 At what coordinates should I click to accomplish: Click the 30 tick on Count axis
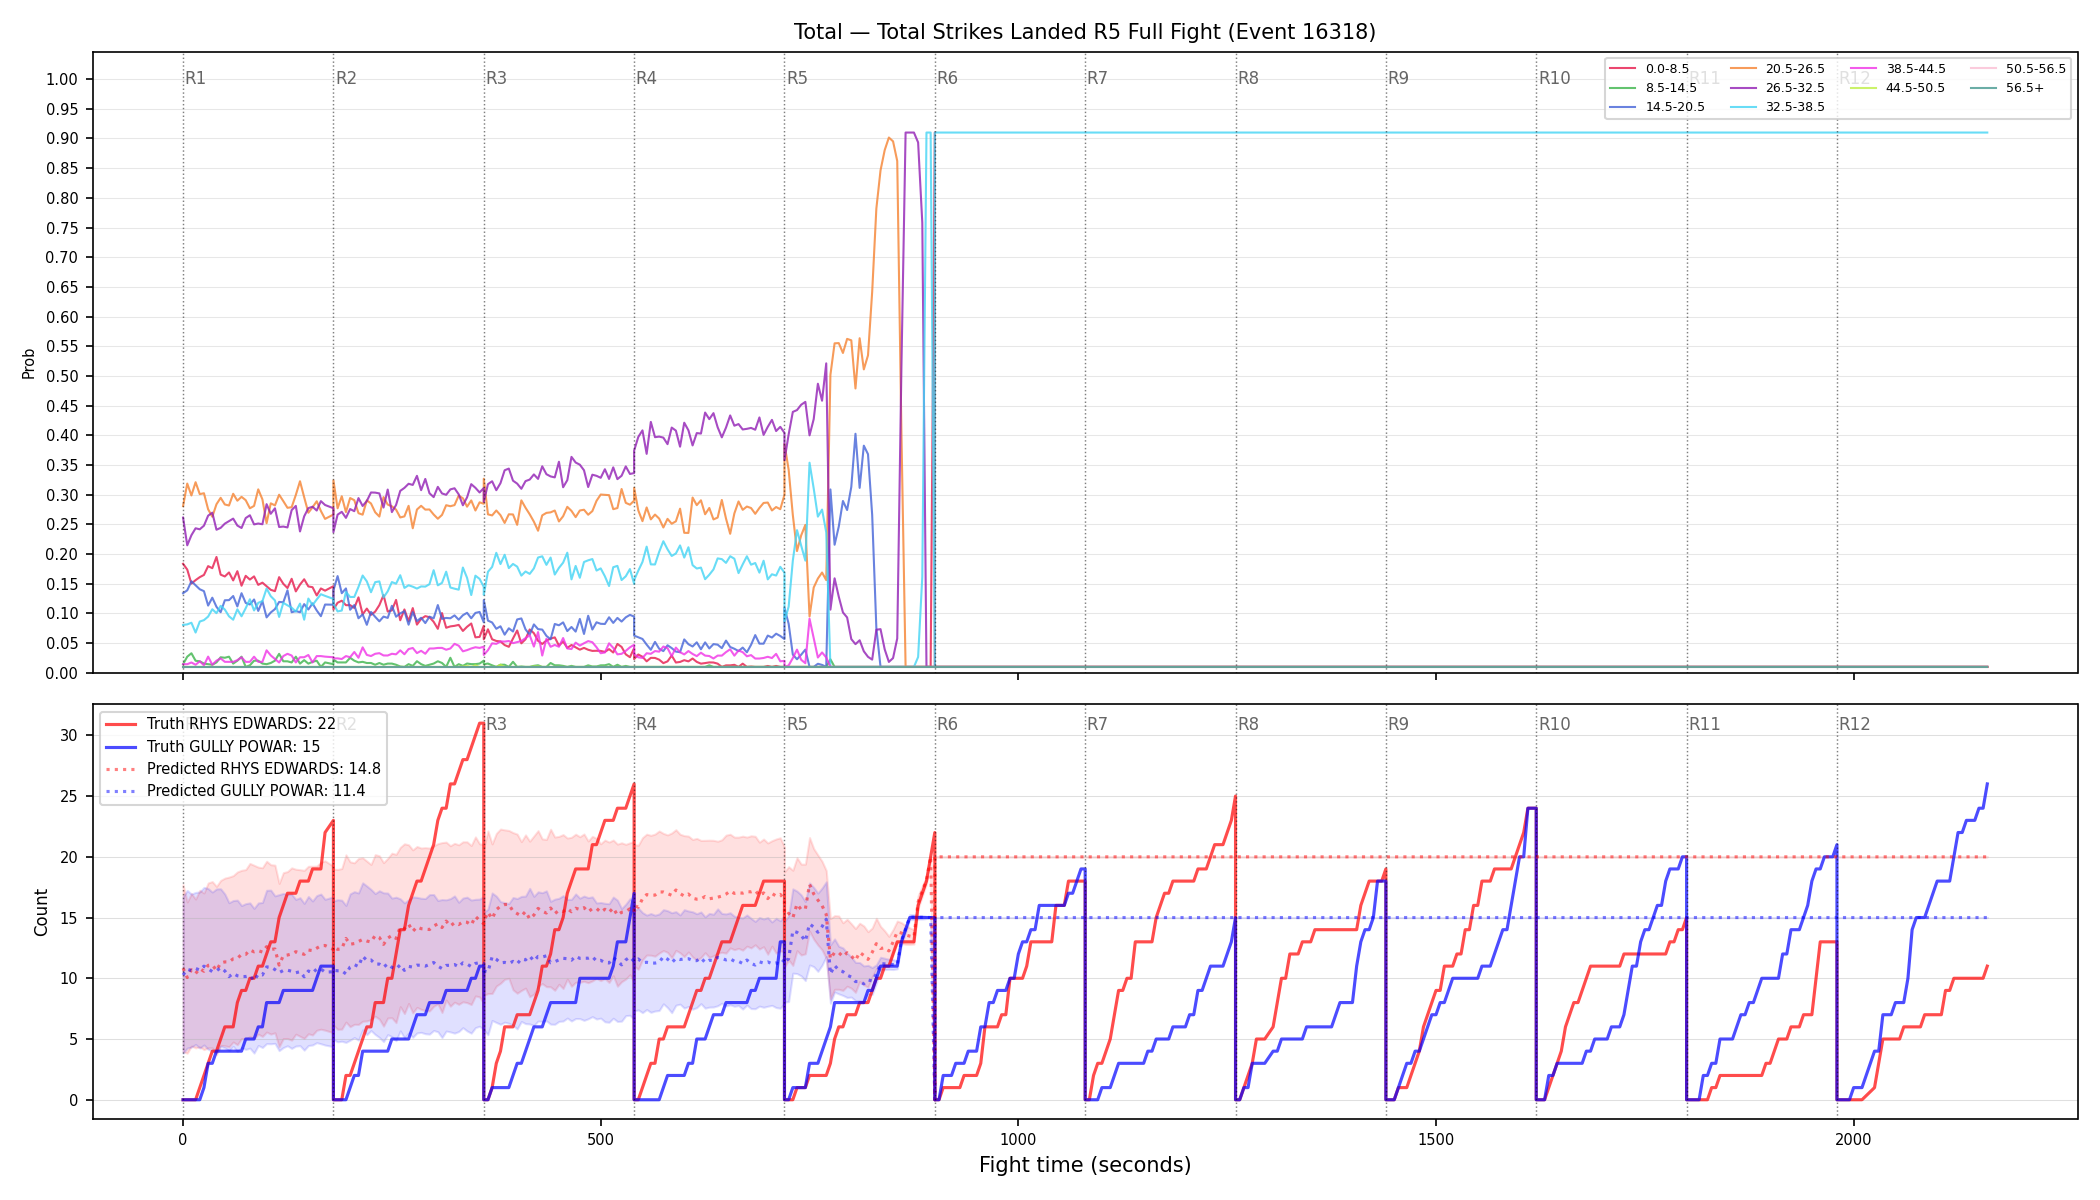coord(69,736)
